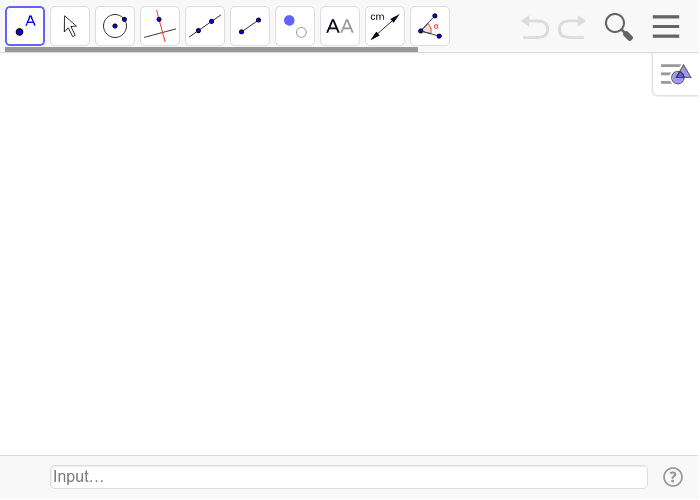Open the style bar panel toggle

(x=675, y=74)
